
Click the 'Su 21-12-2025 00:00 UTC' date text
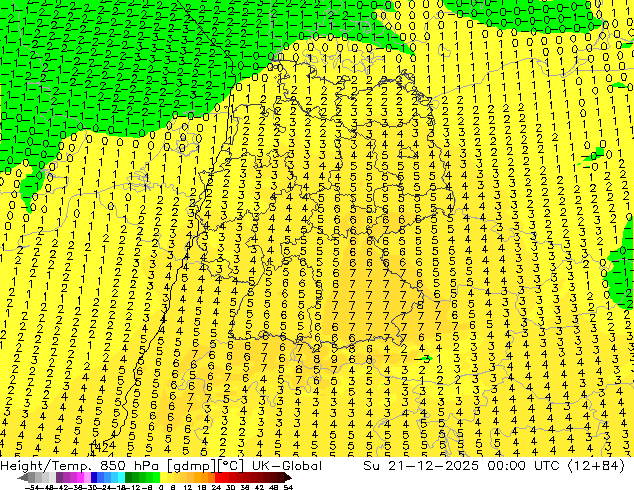tap(461, 466)
